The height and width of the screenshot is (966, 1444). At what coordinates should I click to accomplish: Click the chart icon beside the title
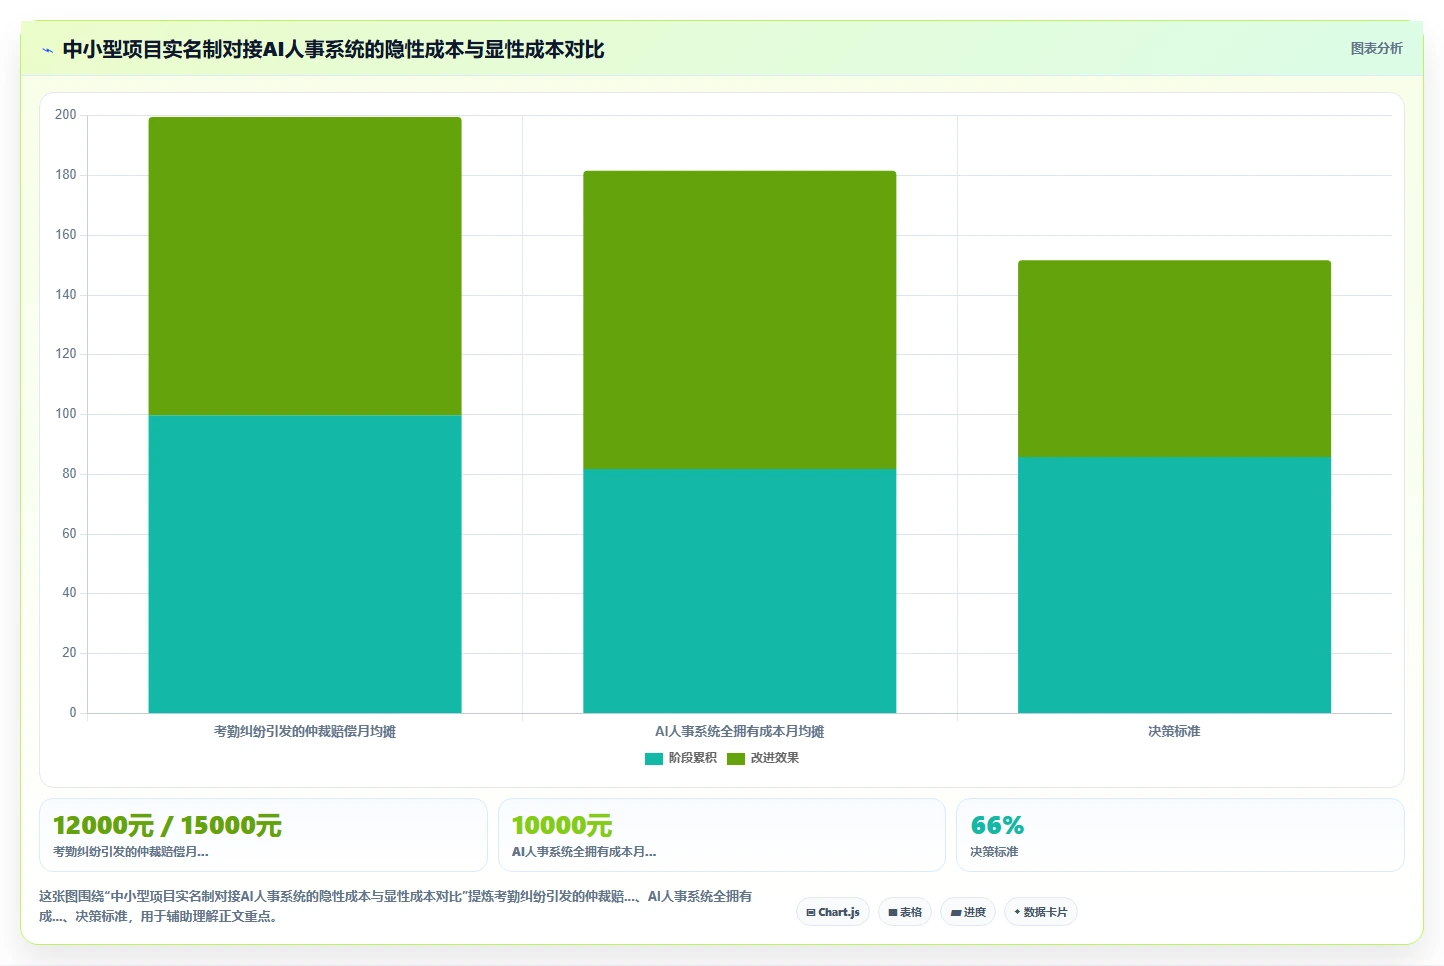point(47,50)
